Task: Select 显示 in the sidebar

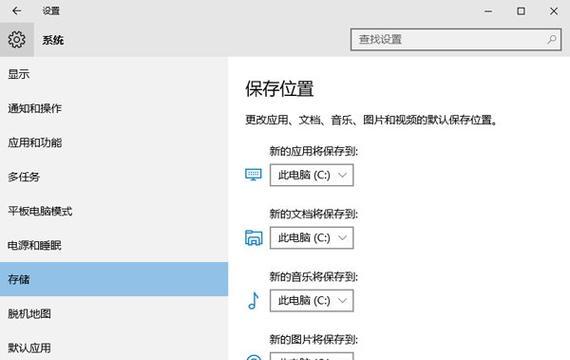Action: pyautogui.click(x=114, y=74)
